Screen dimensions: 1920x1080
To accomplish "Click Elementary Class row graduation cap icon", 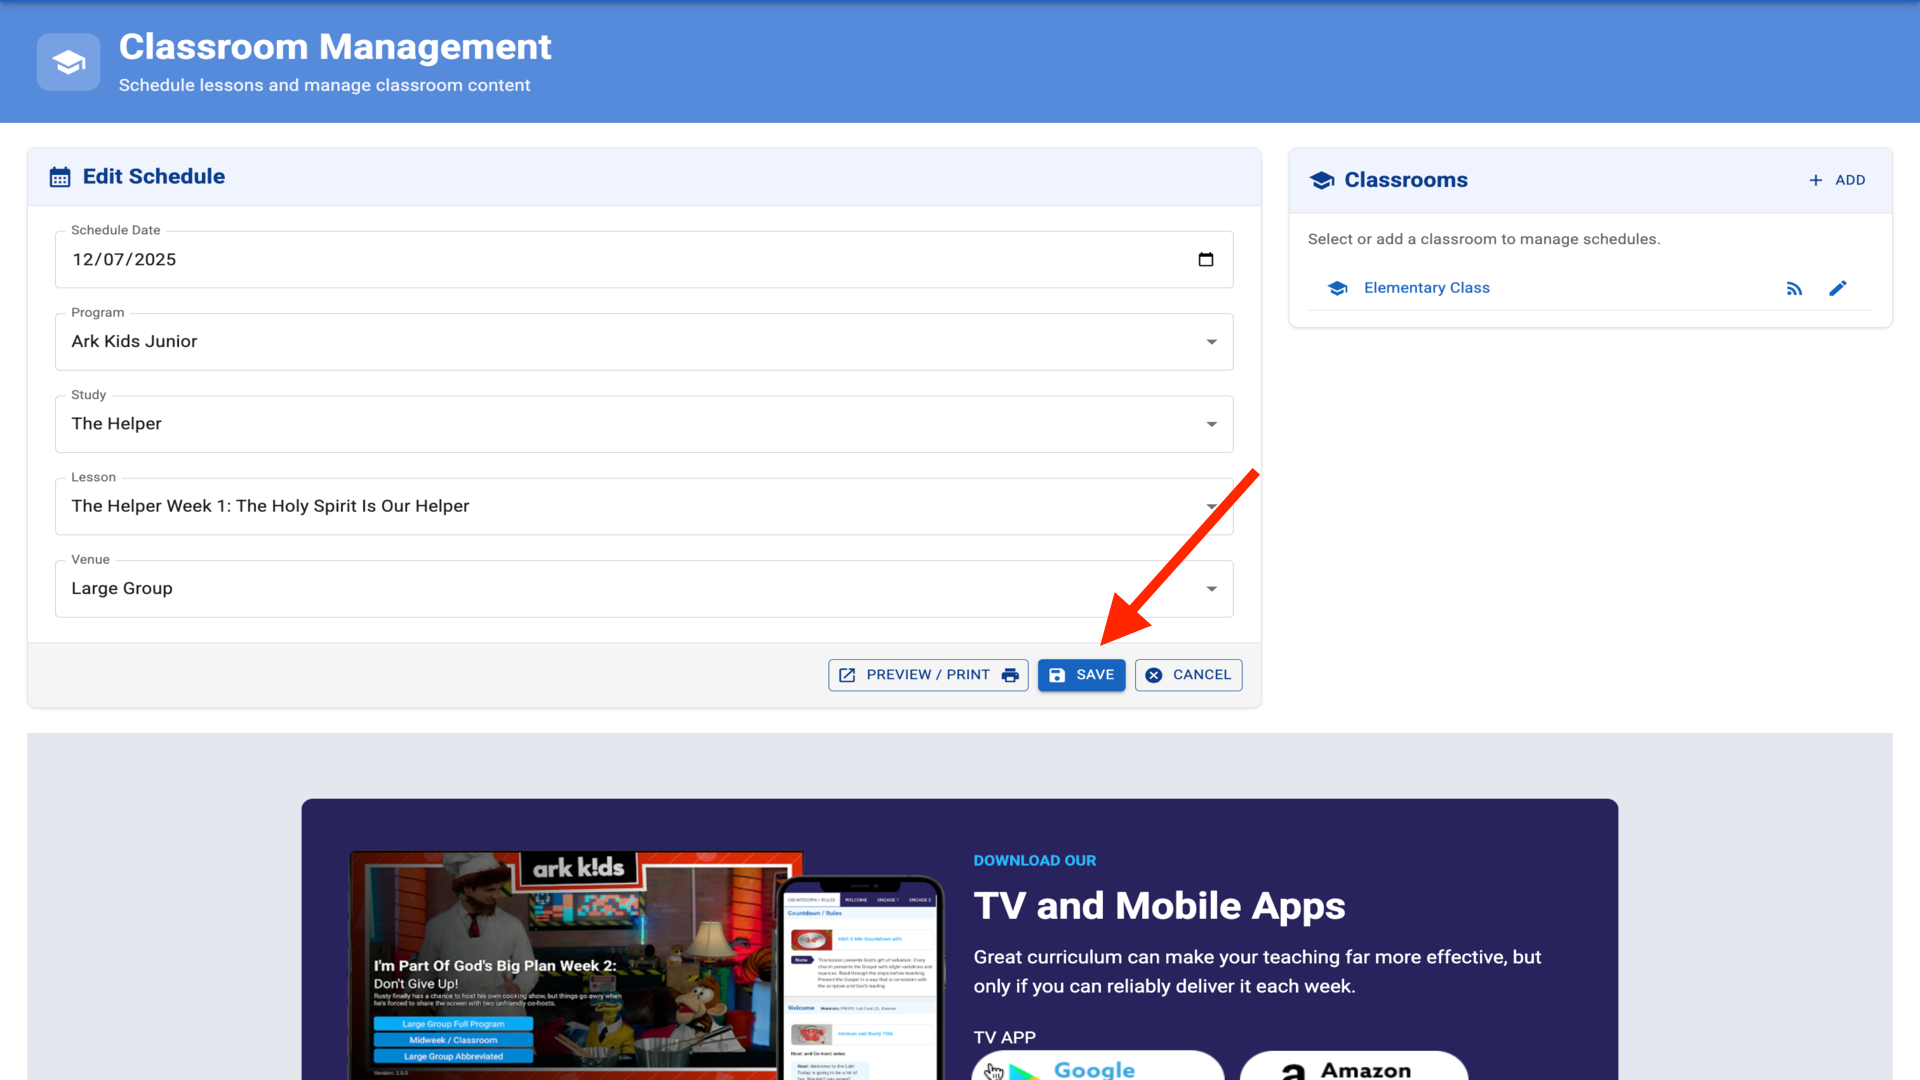I will [x=1337, y=288].
